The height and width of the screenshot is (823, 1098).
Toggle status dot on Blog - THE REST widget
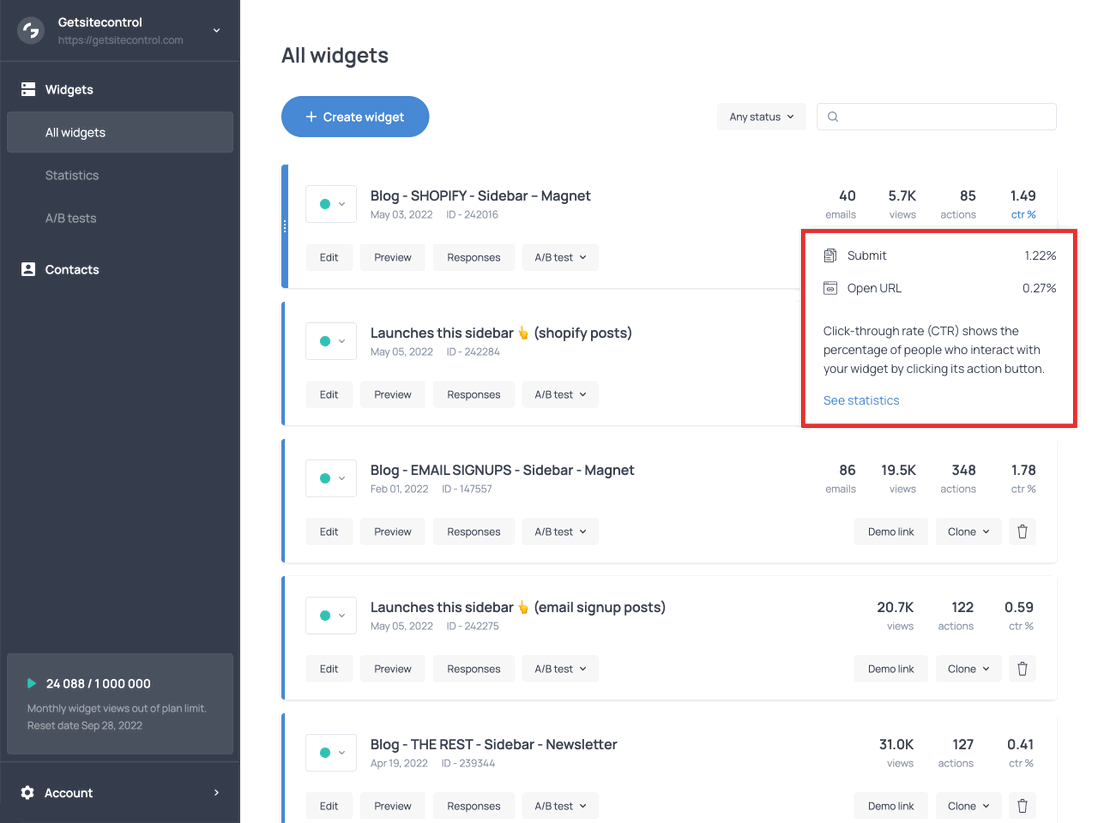(325, 752)
